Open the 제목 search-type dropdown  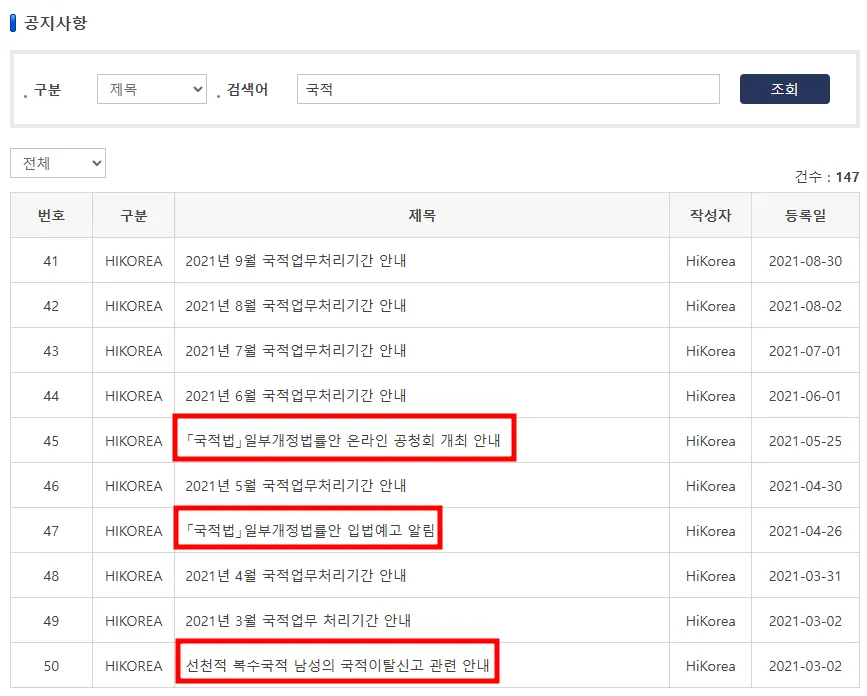coord(152,89)
